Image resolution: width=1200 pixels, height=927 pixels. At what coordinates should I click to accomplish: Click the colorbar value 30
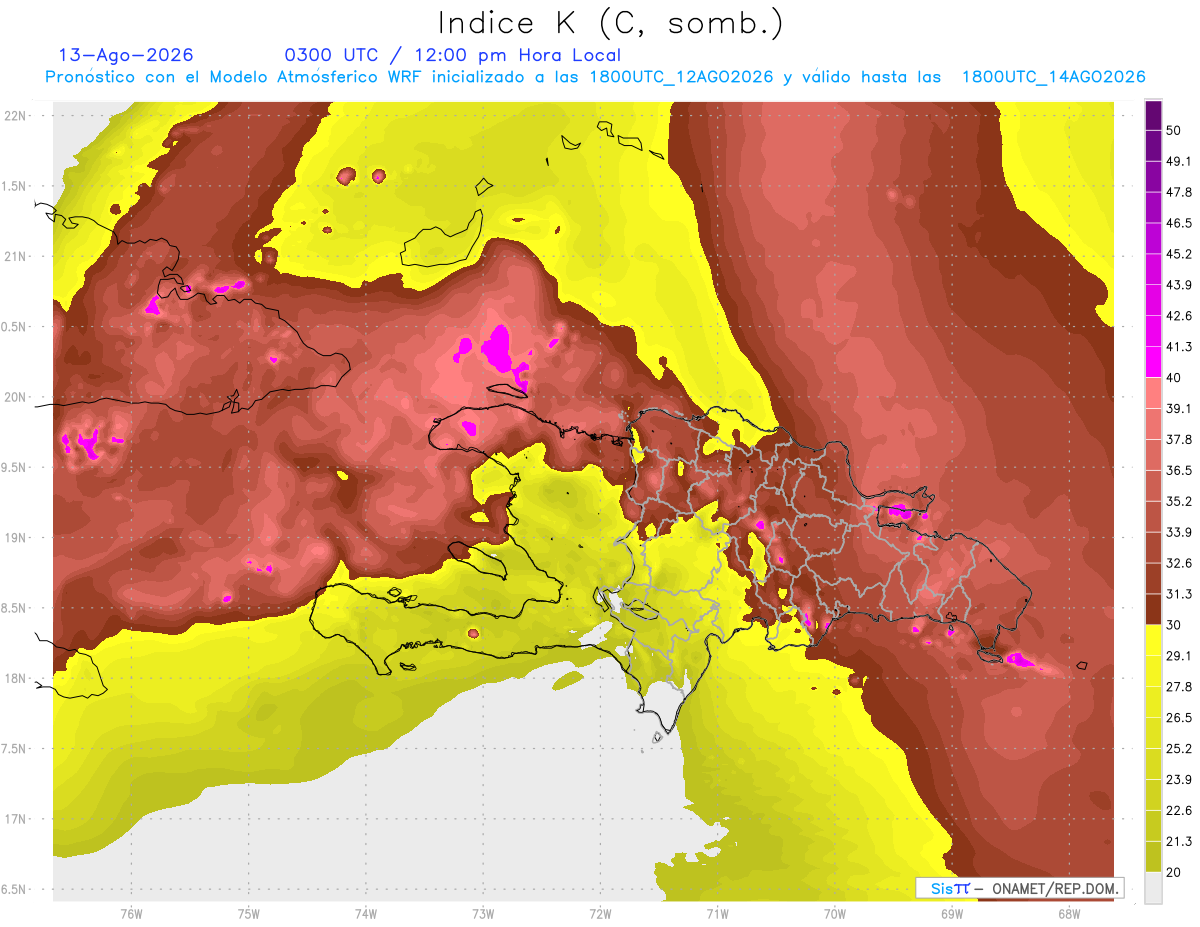click(x=1174, y=625)
